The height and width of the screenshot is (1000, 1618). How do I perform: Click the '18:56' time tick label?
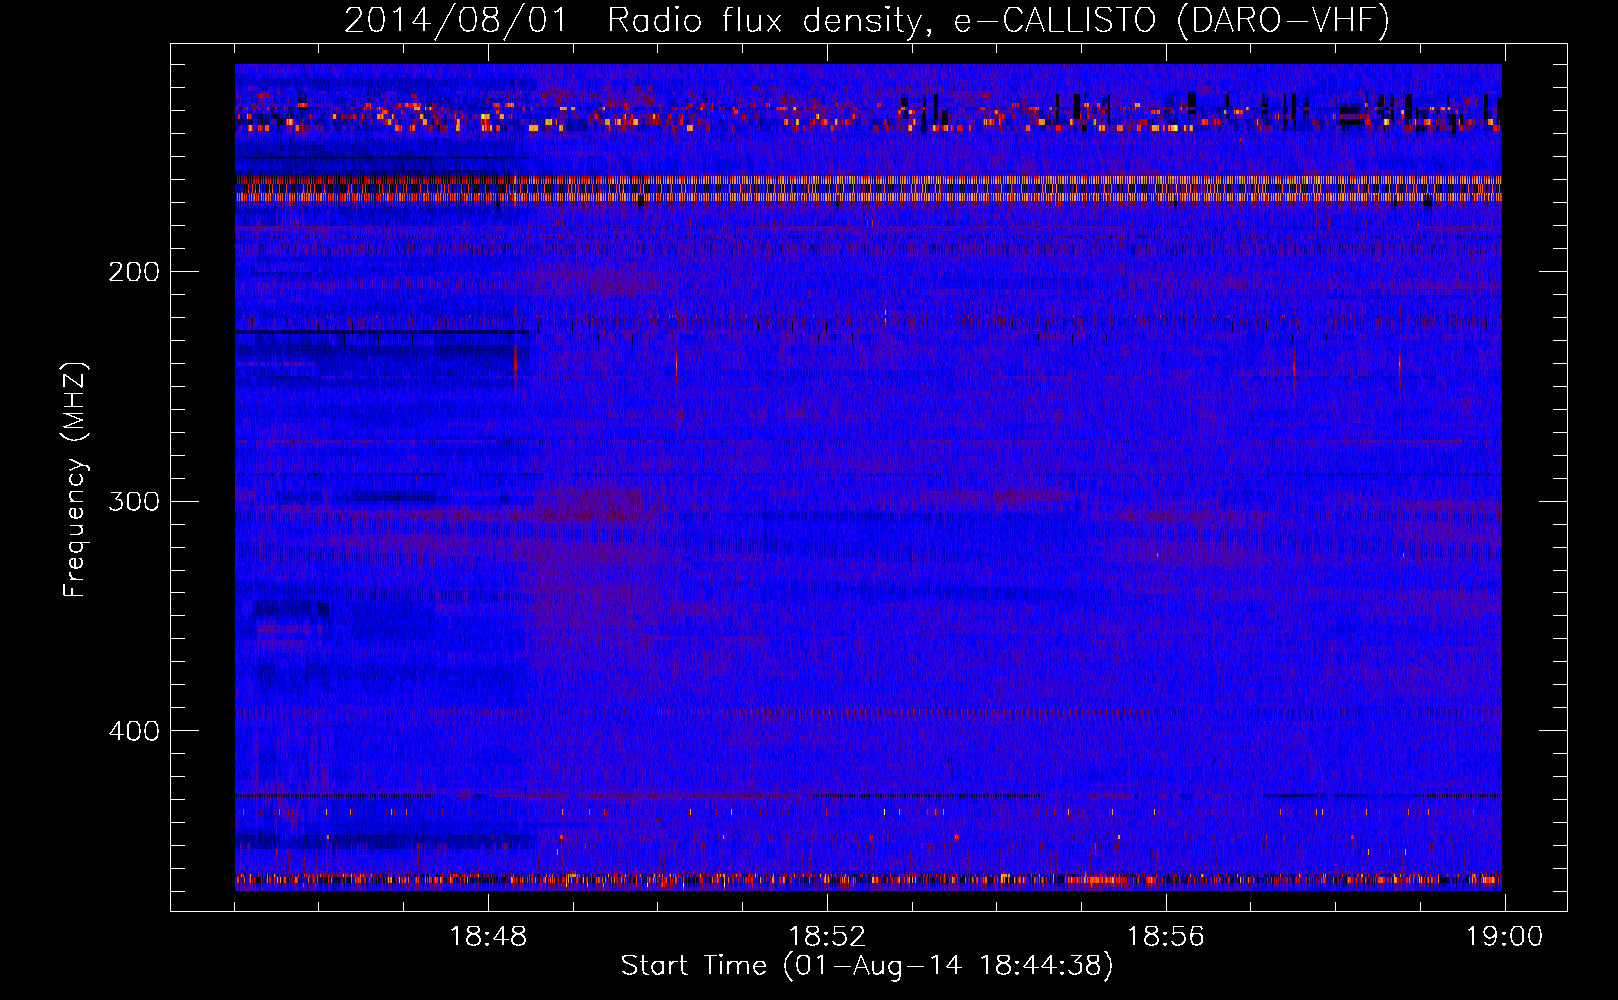(1166, 937)
